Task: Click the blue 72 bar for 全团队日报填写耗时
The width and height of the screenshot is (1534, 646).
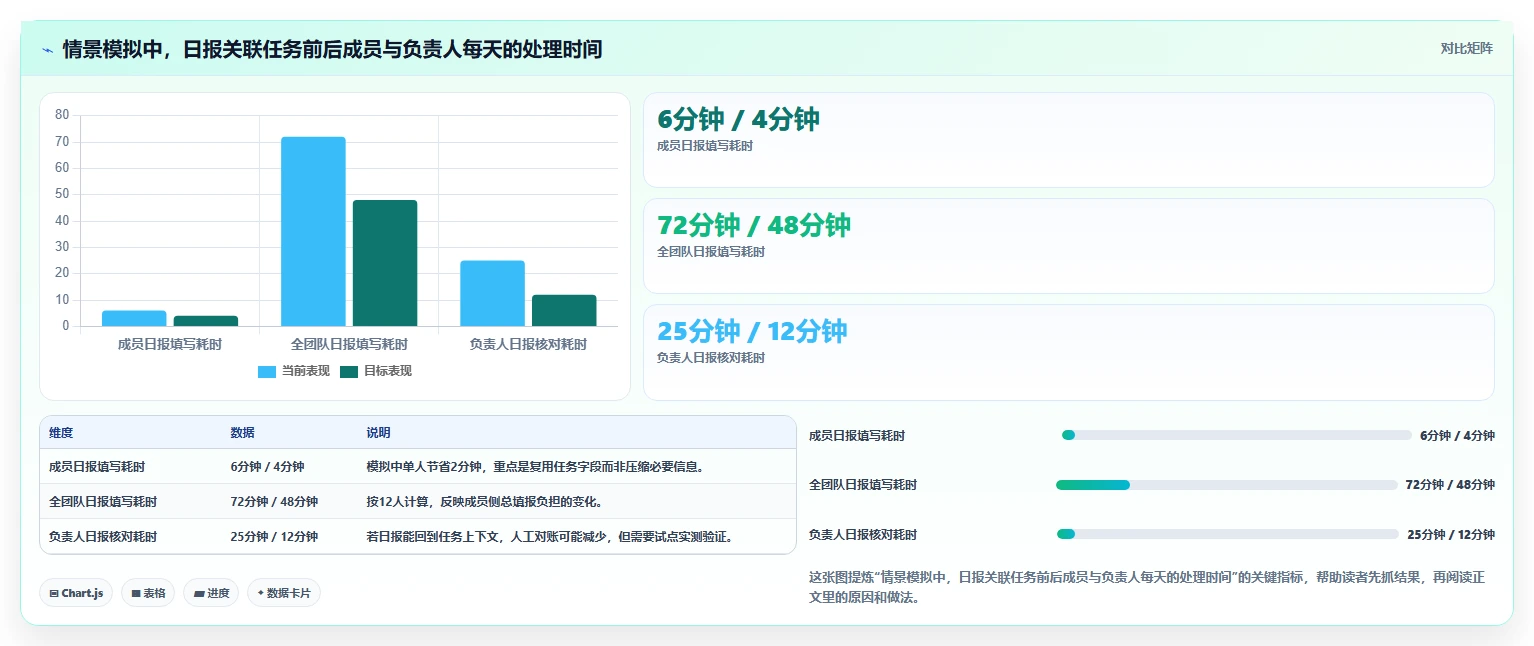Action: click(313, 231)
